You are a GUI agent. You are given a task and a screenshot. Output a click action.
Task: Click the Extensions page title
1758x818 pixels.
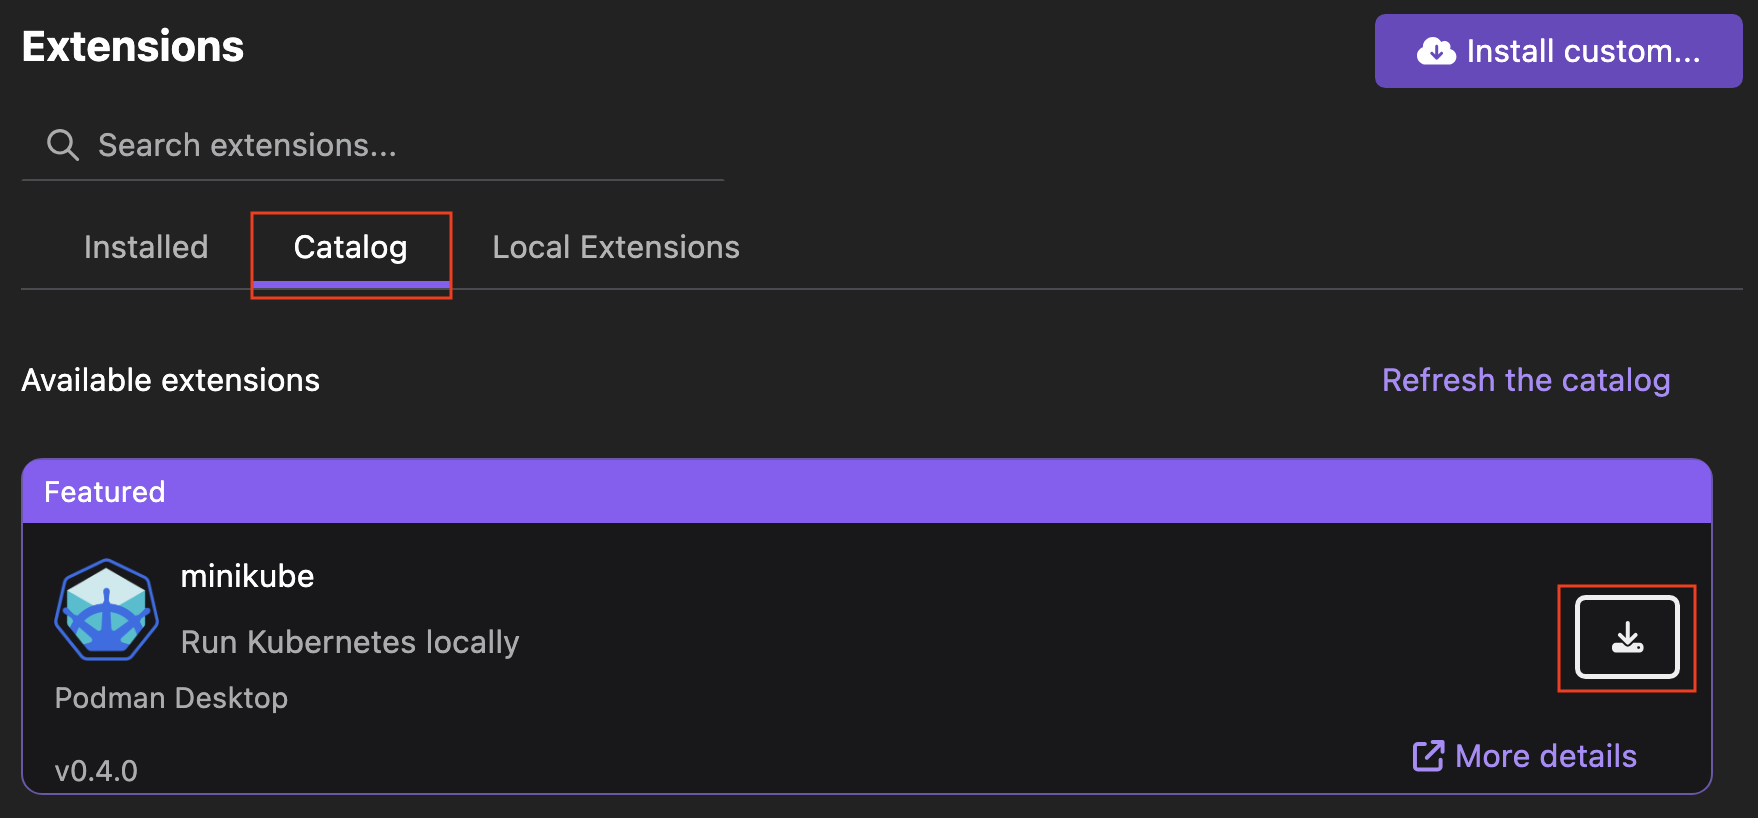133,47
